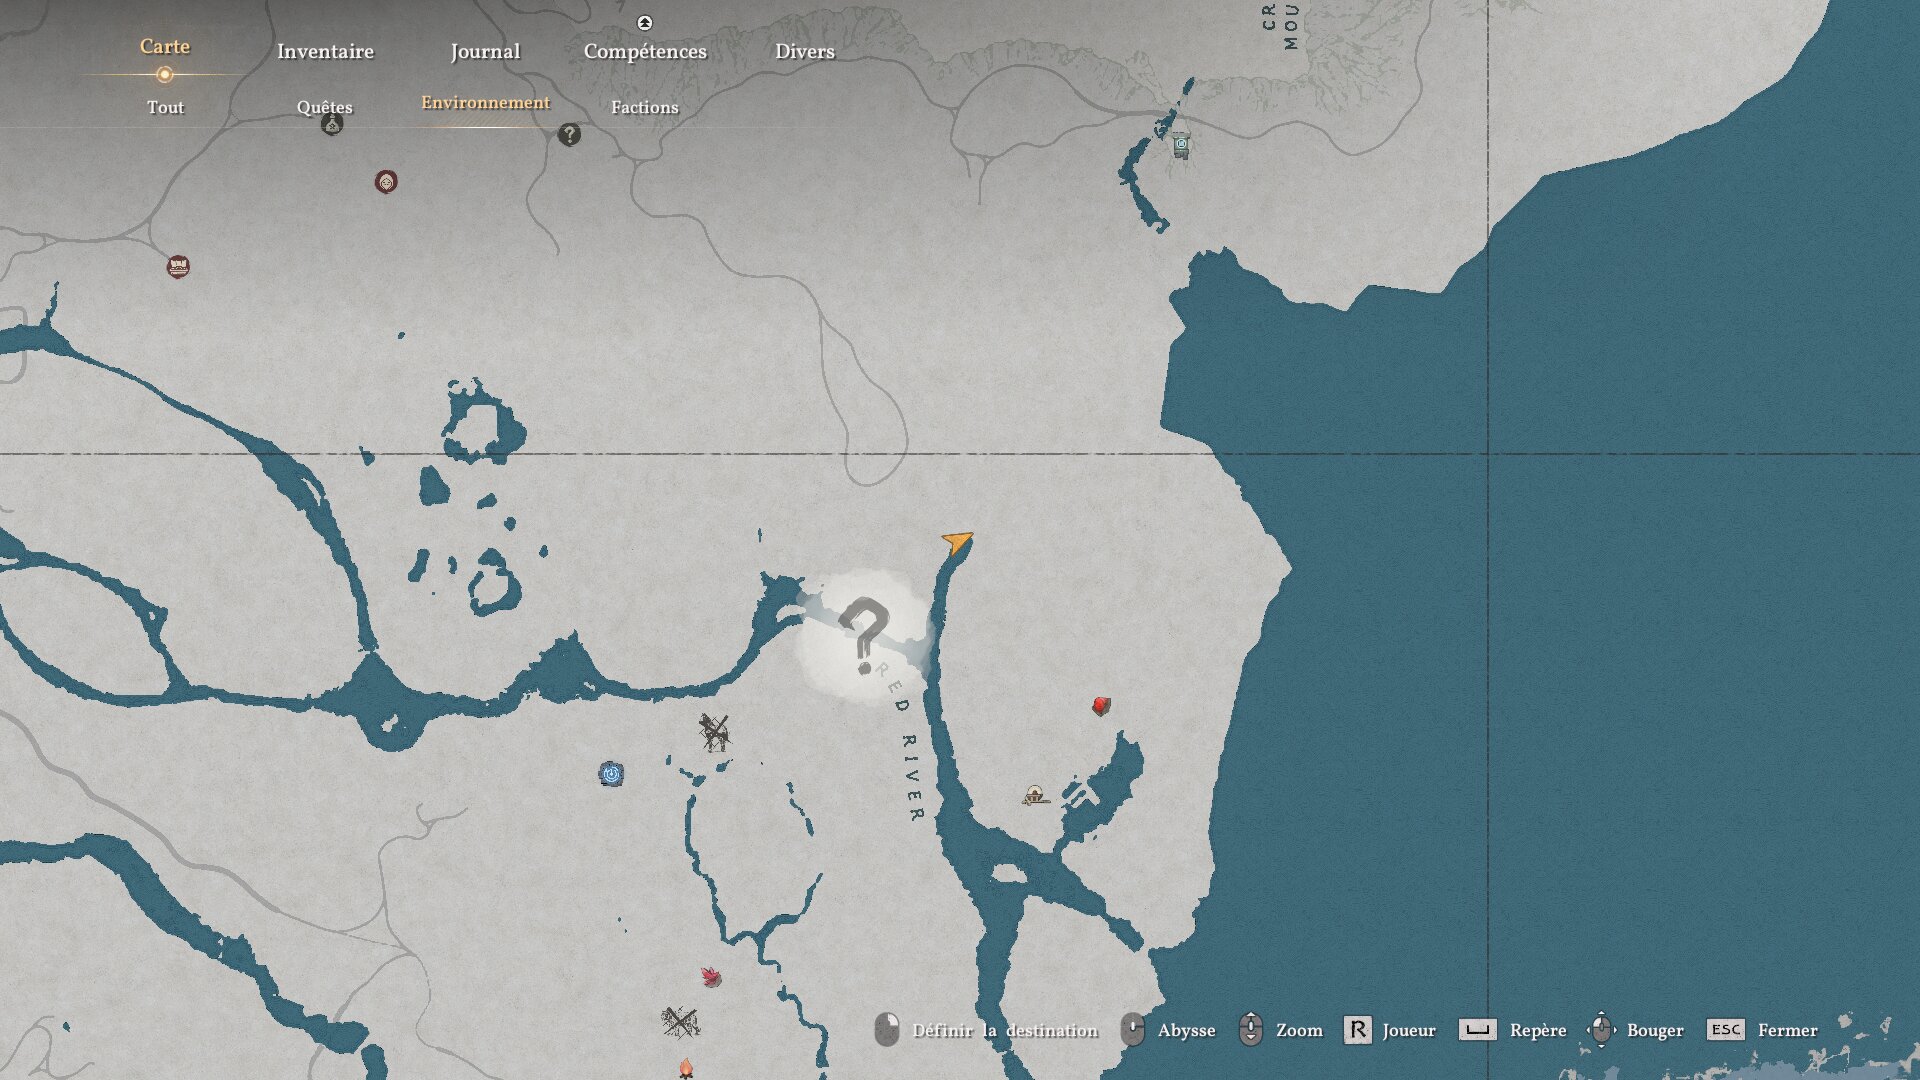The image size is (1920, 1080).
Task: Show all markers with Tout filter
Action: pyautogui.click(x=165, y=107)
